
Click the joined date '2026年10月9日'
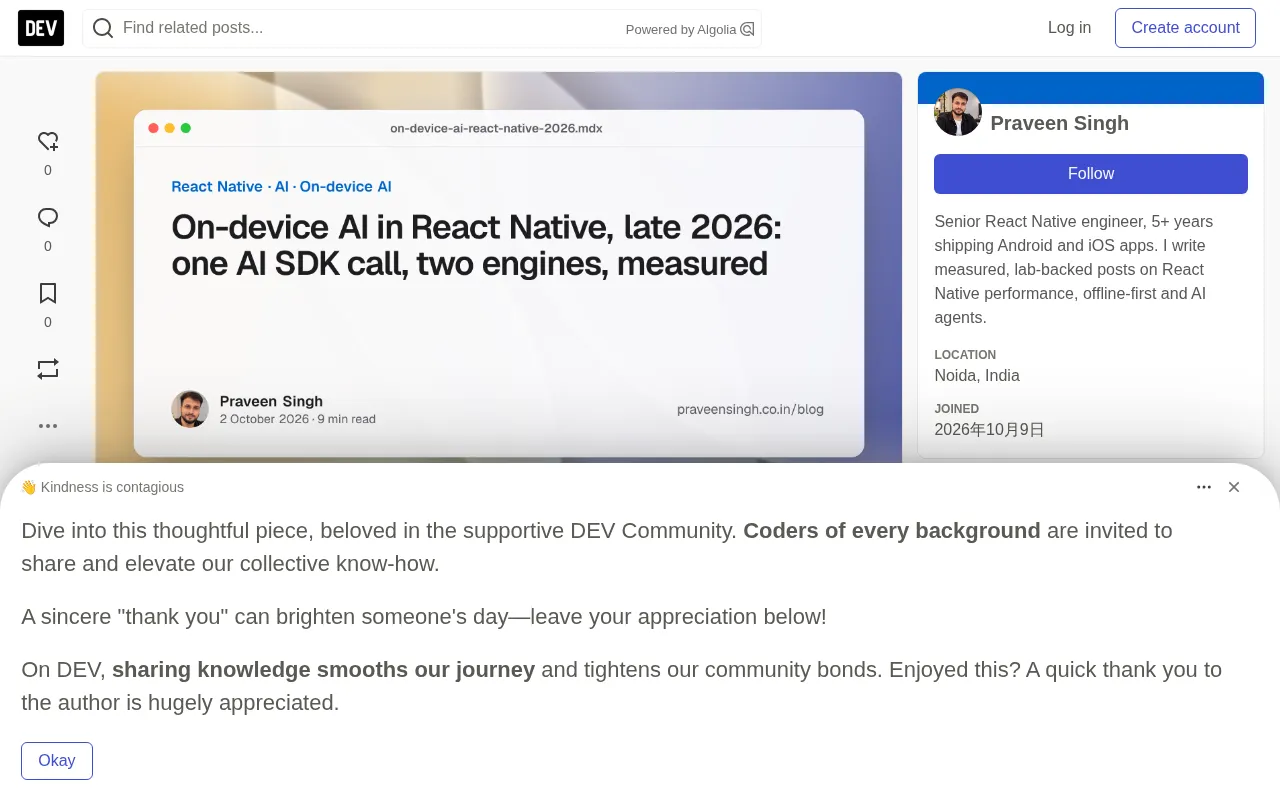989,430
